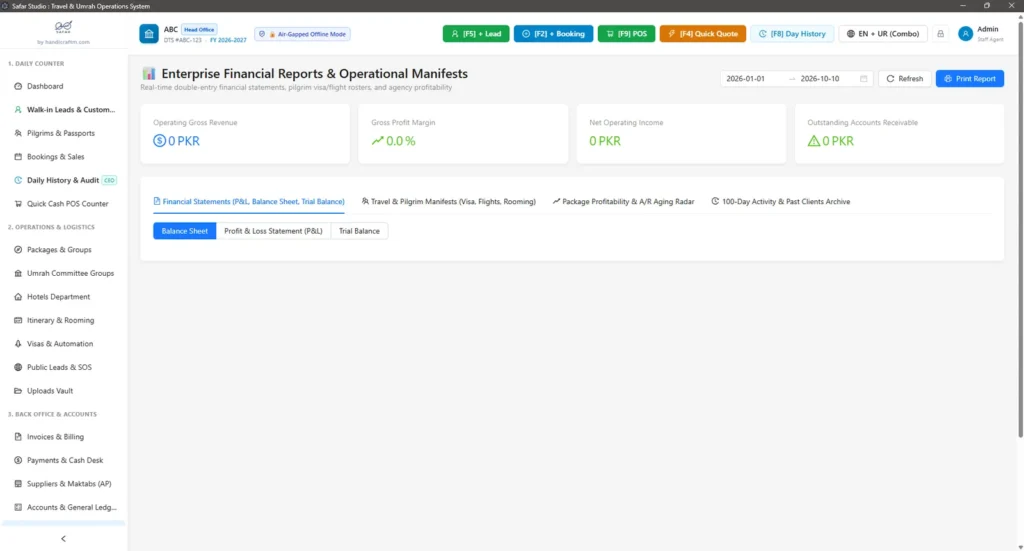Open Visas & Automation
This screenshot has height=551, width=1024.
63,343
